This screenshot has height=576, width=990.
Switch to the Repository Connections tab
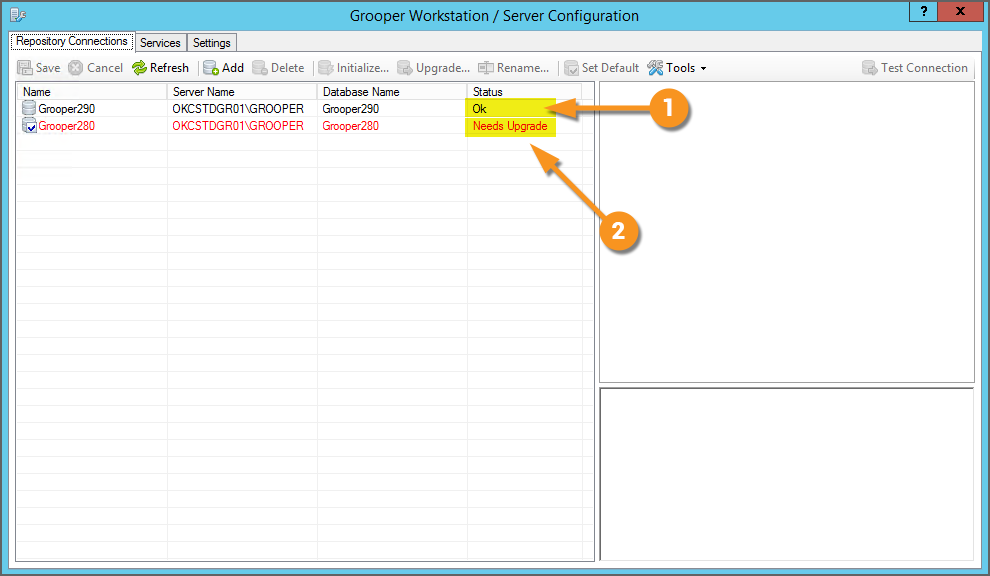pos(72,41)
